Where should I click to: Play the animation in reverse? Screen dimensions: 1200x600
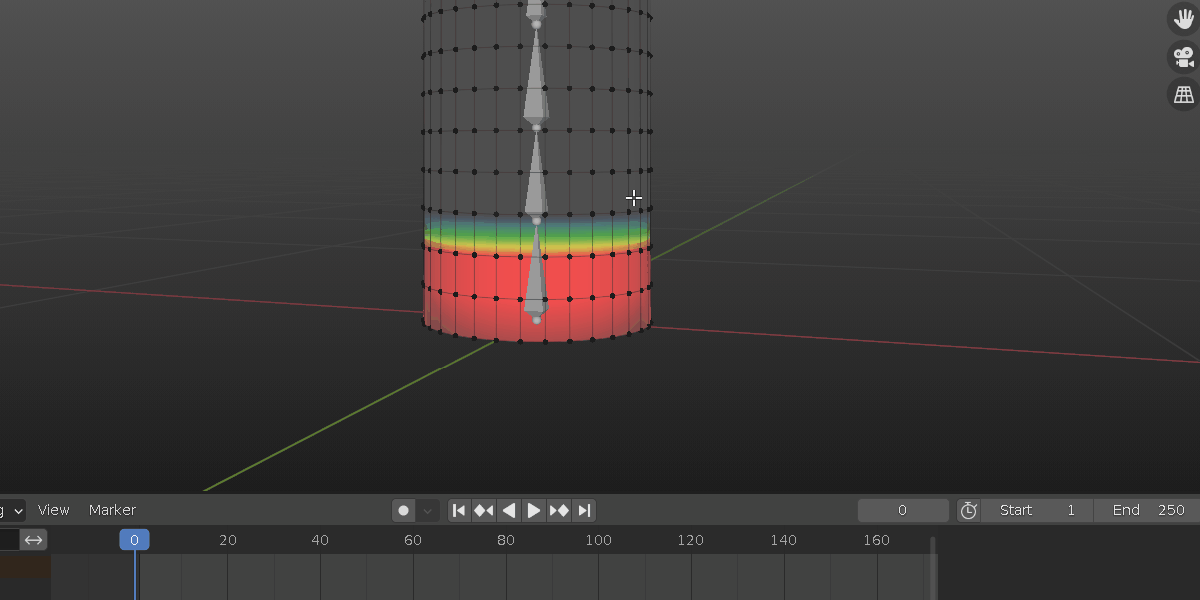(x=509, y=510)
